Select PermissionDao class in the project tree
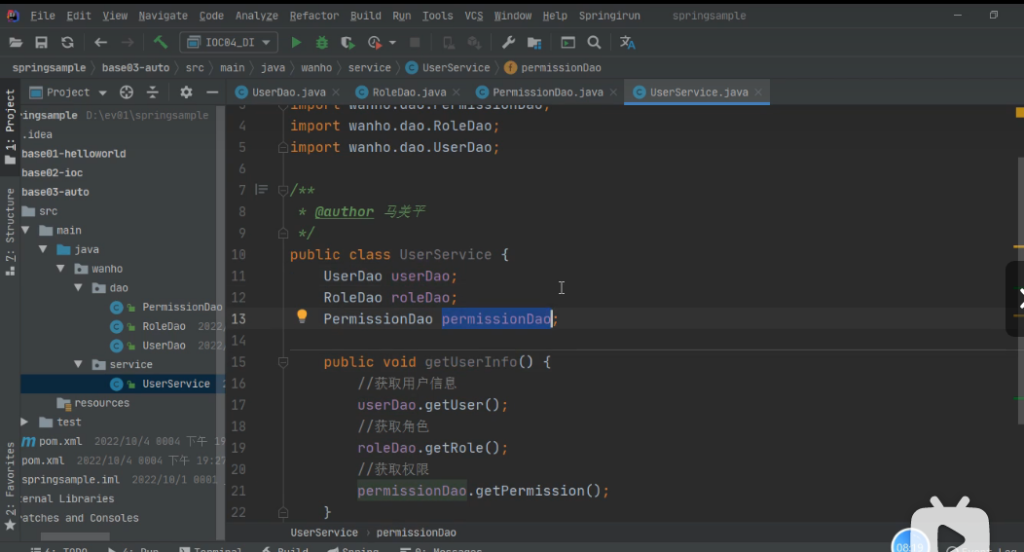 point(181,307)
